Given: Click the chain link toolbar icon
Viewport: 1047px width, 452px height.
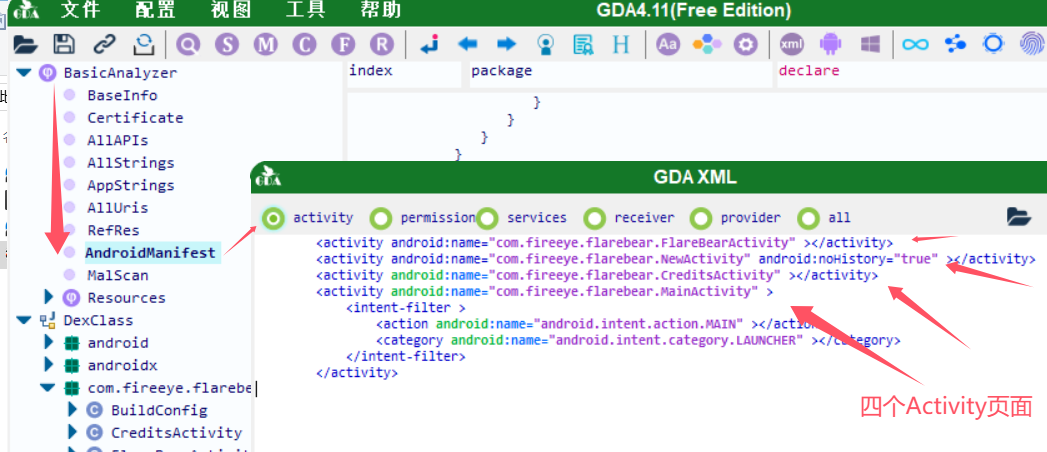Looking at the screenshot, I should (103, 45).
